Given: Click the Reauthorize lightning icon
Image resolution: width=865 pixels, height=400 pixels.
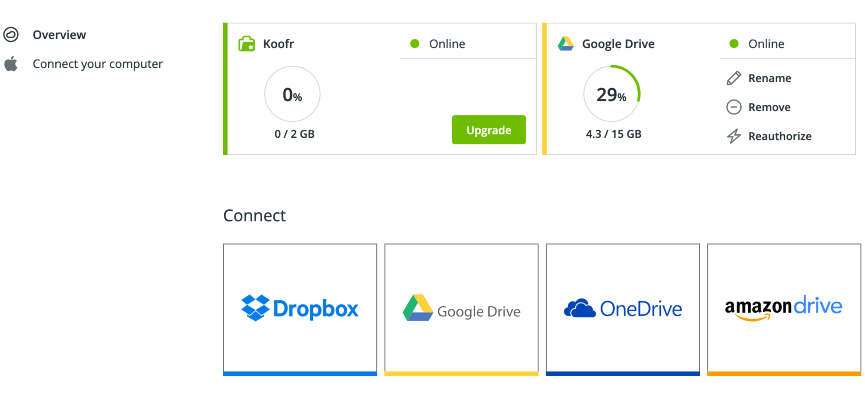Looking at the screenshot, I should tap(734, 136).
